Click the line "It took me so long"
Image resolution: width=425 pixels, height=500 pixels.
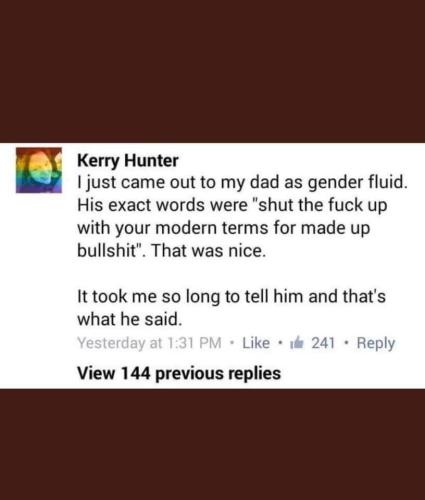(x=231, y=297)
